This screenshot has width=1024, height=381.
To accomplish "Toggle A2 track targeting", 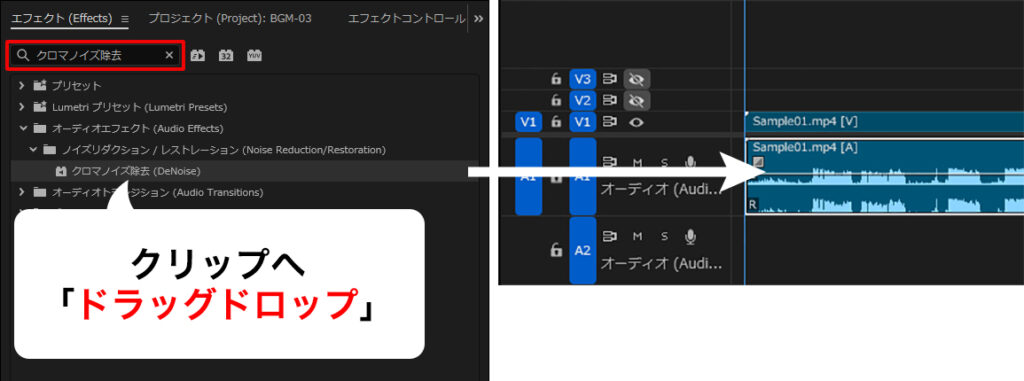I will (583, 250).
